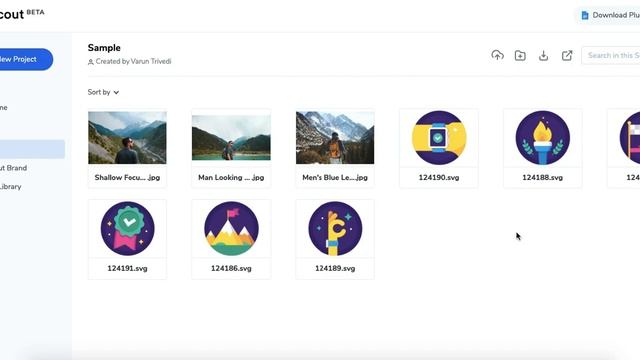Open the Sort by dropdown
Screen dimensions: 640x360
(103, 92)
